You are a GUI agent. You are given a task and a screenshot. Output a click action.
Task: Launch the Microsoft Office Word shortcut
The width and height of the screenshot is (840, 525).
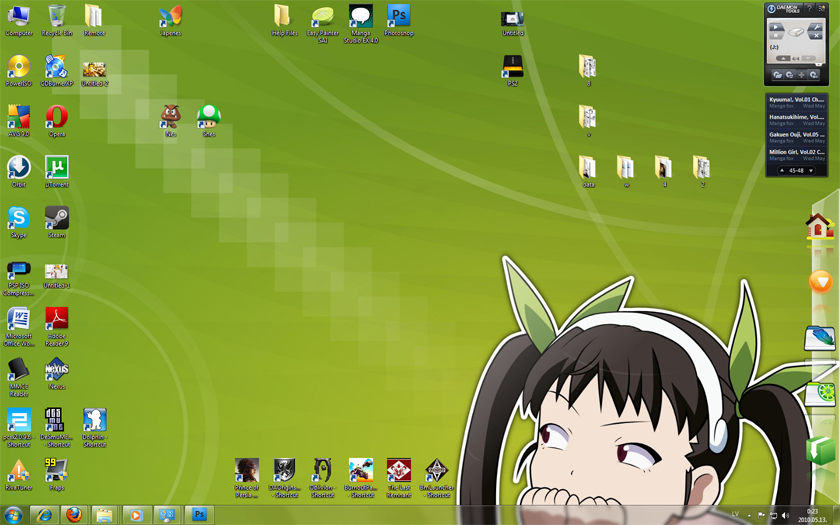point(19,326)
